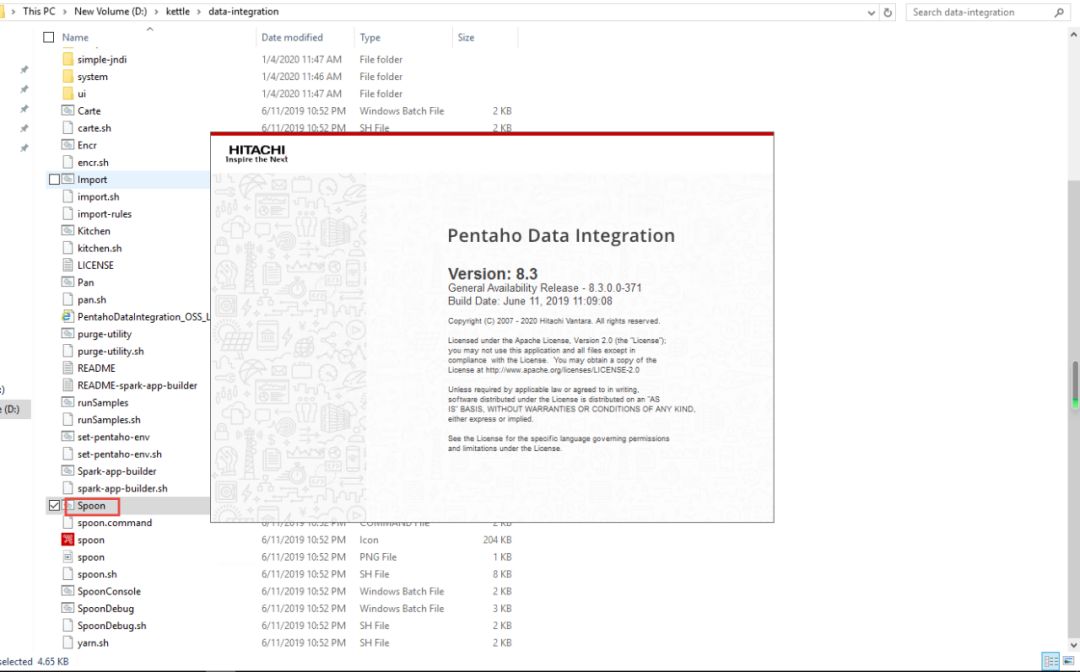Click the Kitchen batch file icon
The height and width of the screenshot is (672, 1080).
tap(68, 231)
